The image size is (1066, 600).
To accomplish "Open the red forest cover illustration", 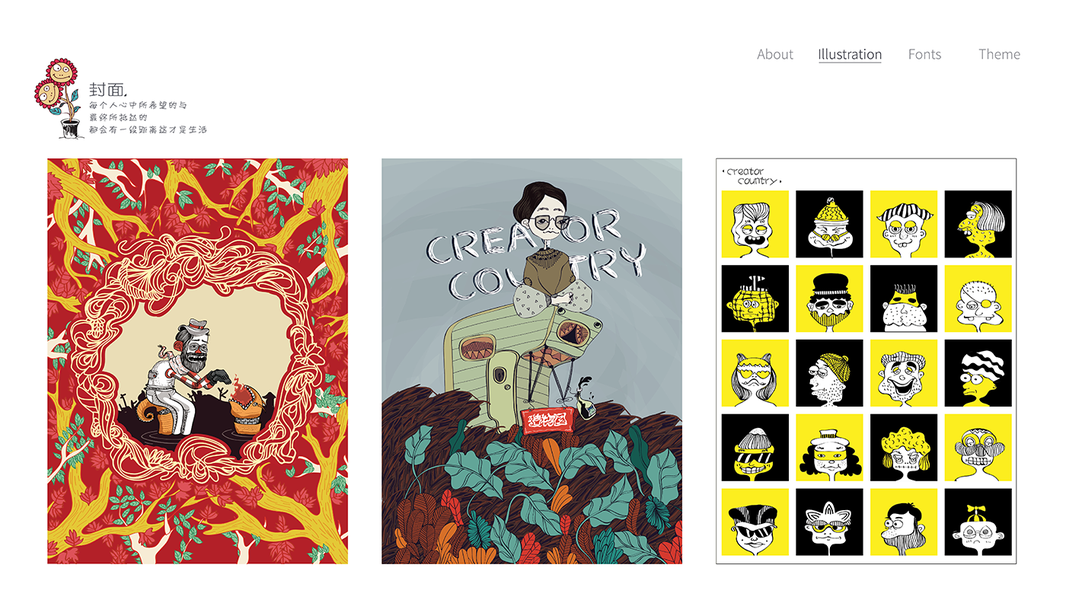I will 197,361.
